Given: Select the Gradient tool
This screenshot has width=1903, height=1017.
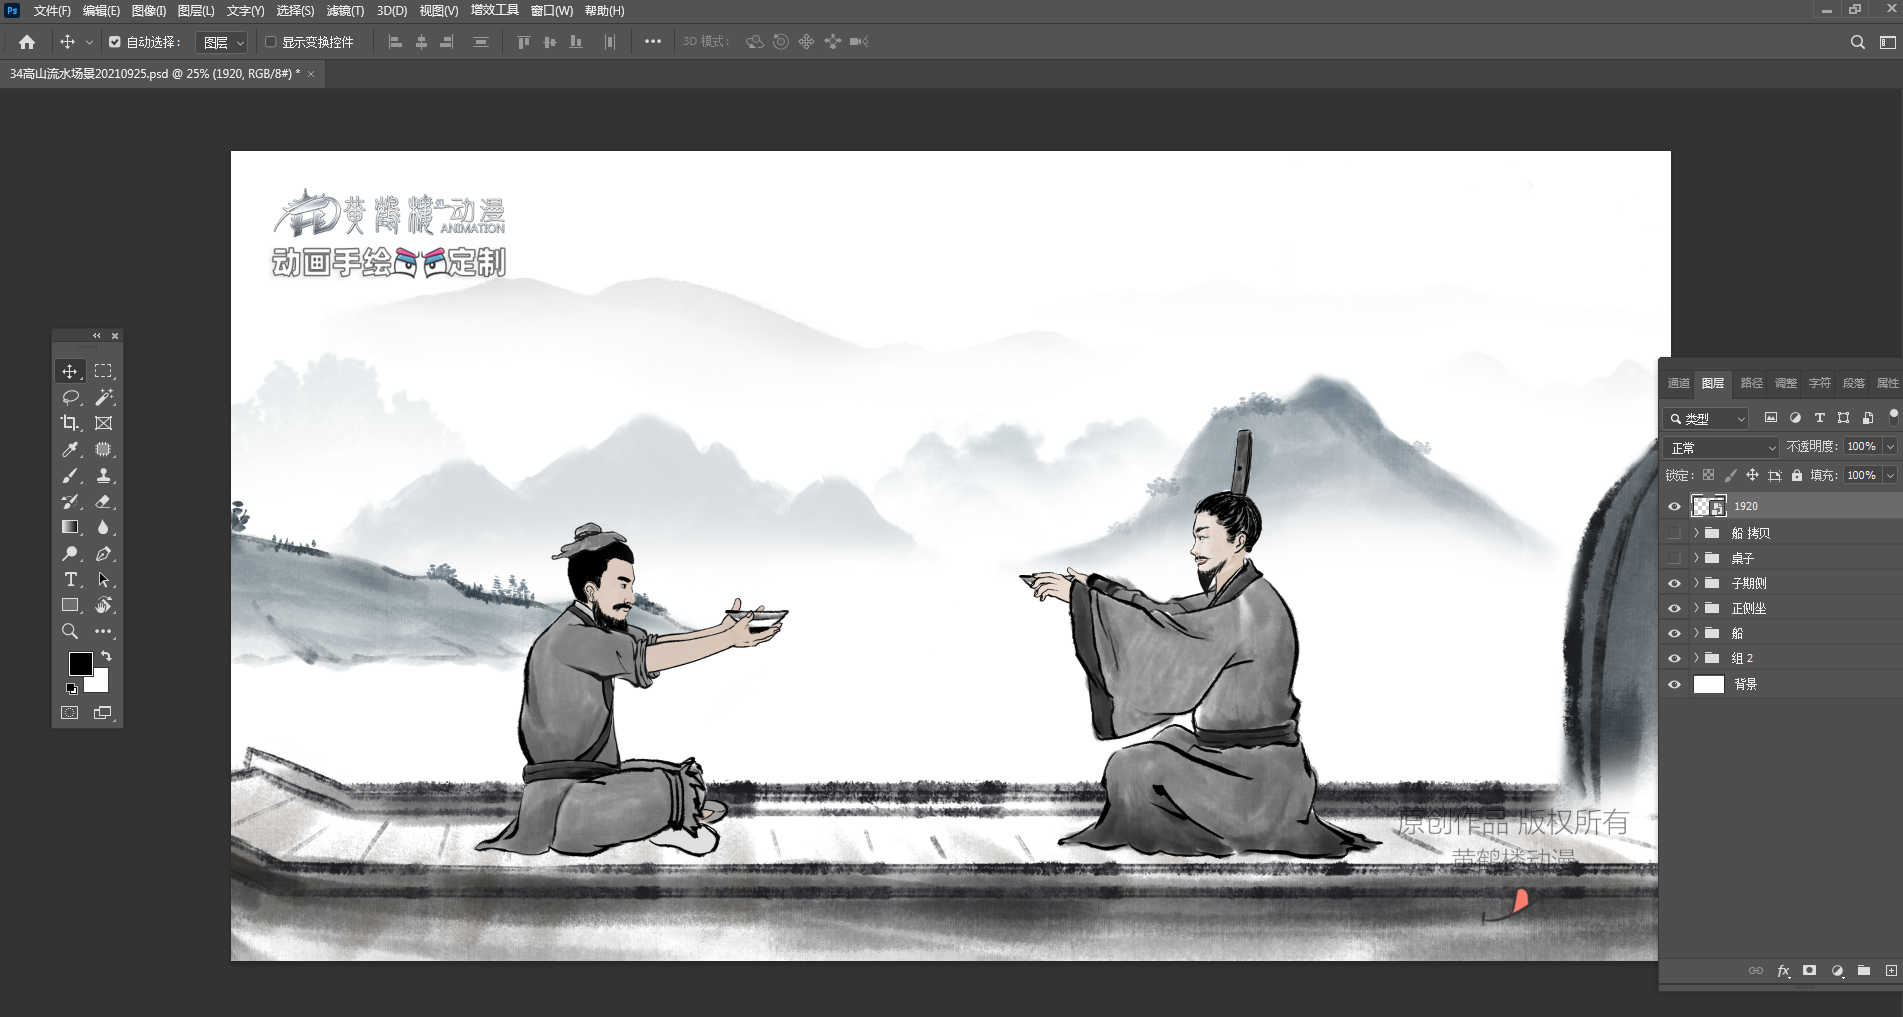Looking at the screenshot, I should click(69, 527).
